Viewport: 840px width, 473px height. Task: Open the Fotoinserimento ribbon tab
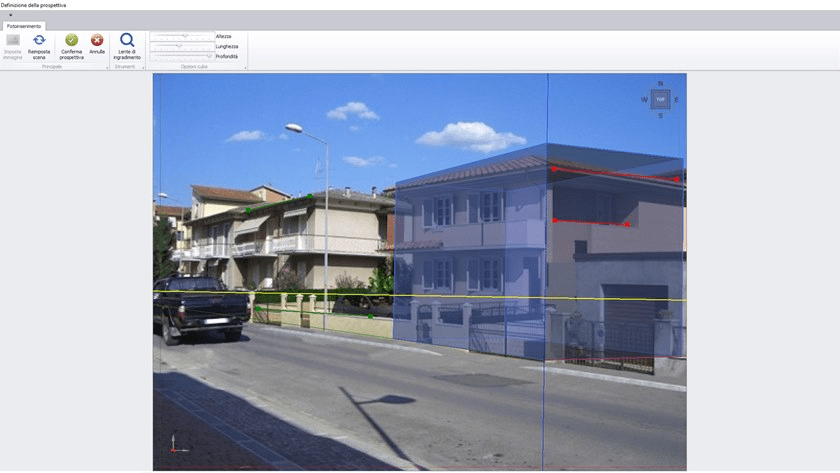pos(24,26)
